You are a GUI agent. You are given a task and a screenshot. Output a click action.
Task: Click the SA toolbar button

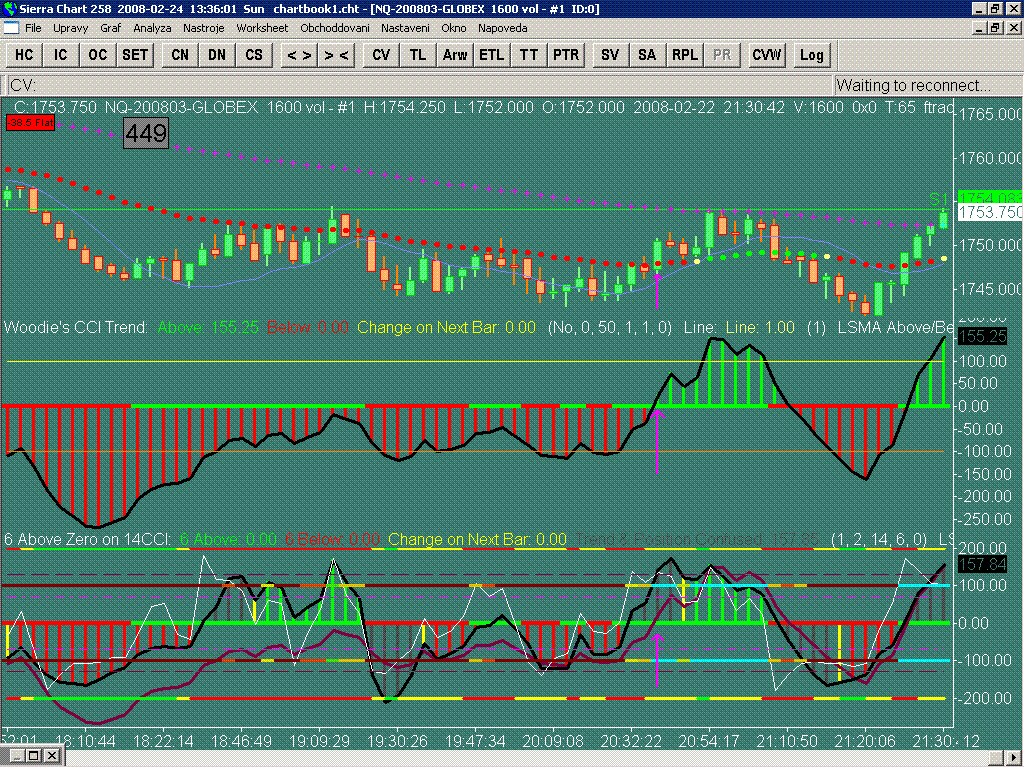pos(647,55)
